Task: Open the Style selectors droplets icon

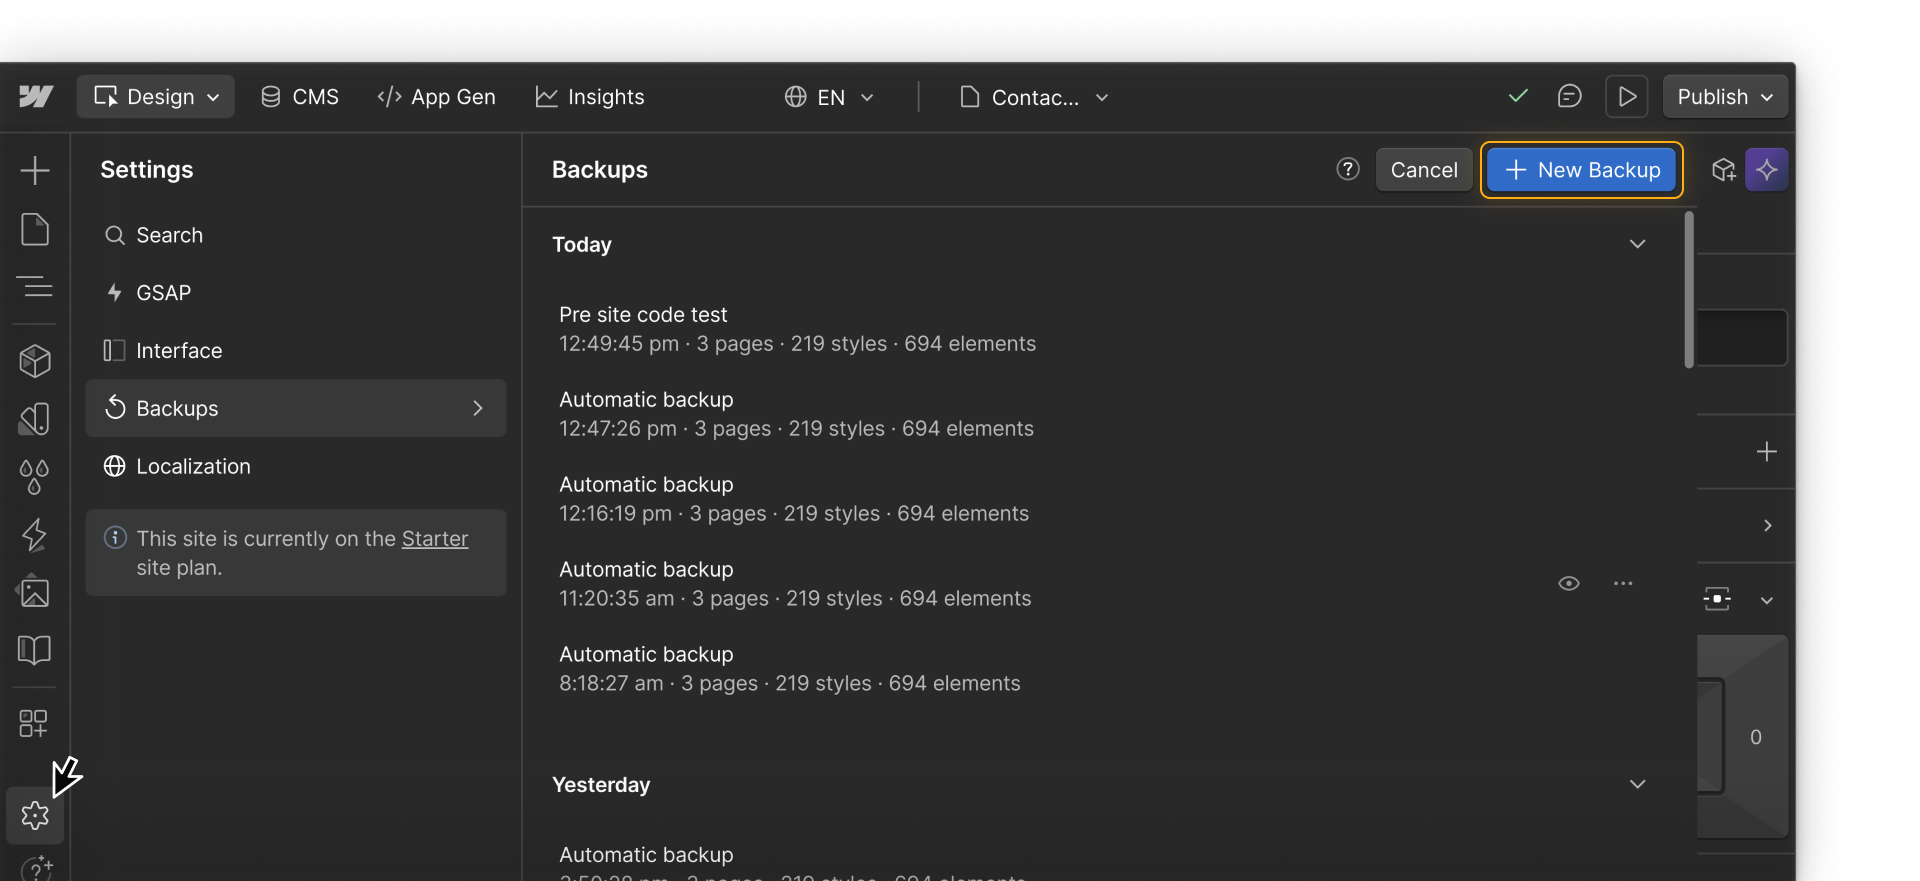Action: pos(35,477)
